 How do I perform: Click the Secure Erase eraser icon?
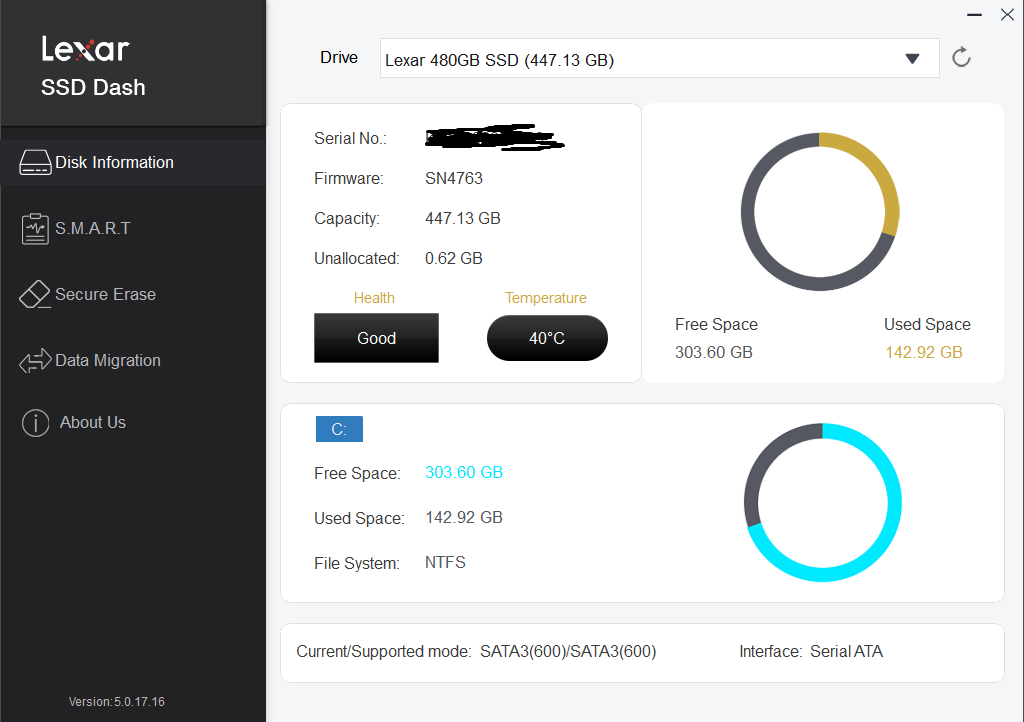(x=35, y=294)
